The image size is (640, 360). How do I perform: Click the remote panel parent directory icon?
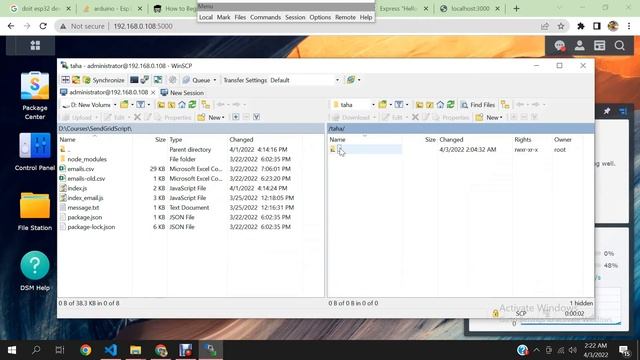point(419,105)
